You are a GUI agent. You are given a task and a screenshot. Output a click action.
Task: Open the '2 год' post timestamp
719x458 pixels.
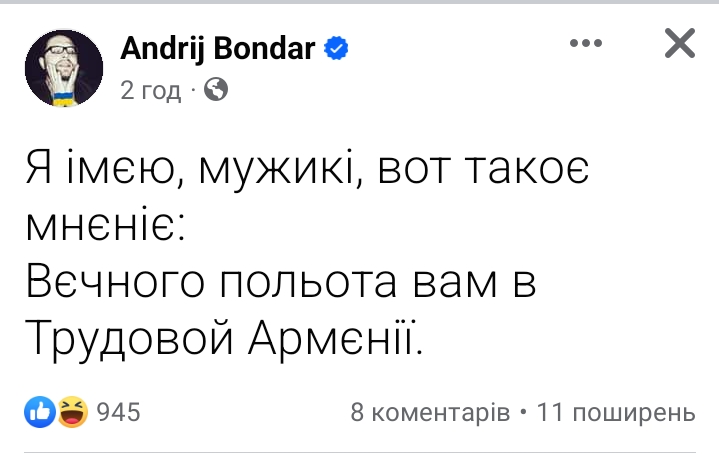[x=150, y=90]
